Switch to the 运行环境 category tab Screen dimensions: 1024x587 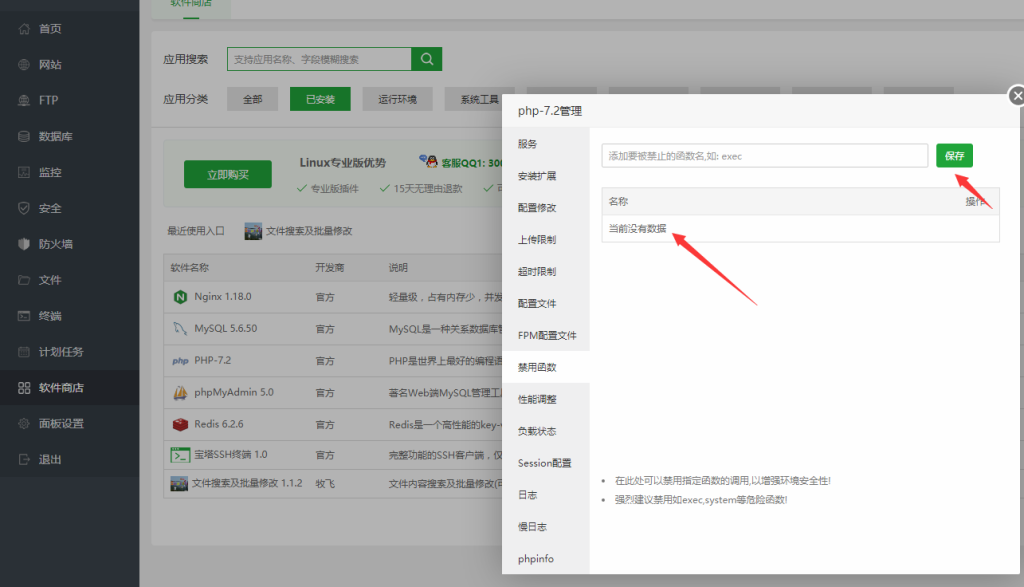(x=399, y=99)
